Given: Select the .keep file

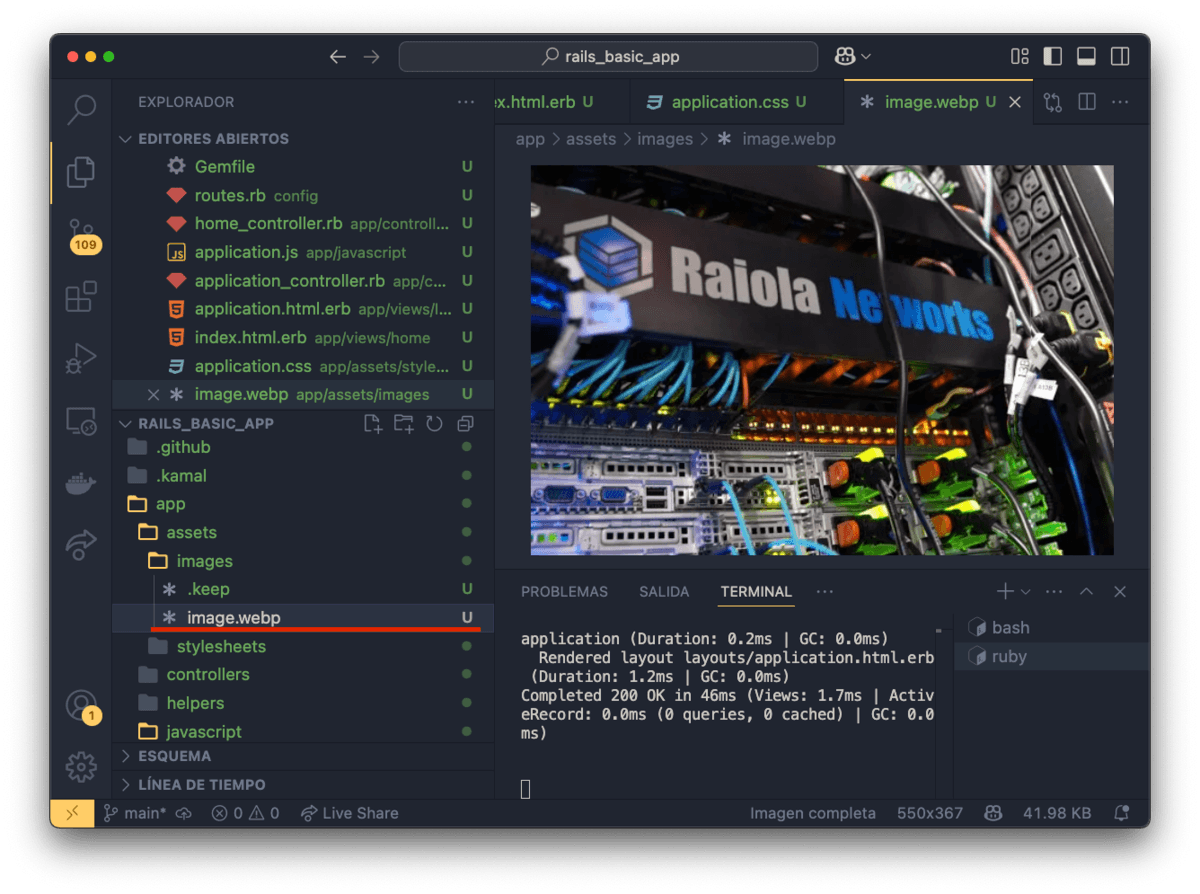Looking at the screenshot, I should [x=304, y=589].
